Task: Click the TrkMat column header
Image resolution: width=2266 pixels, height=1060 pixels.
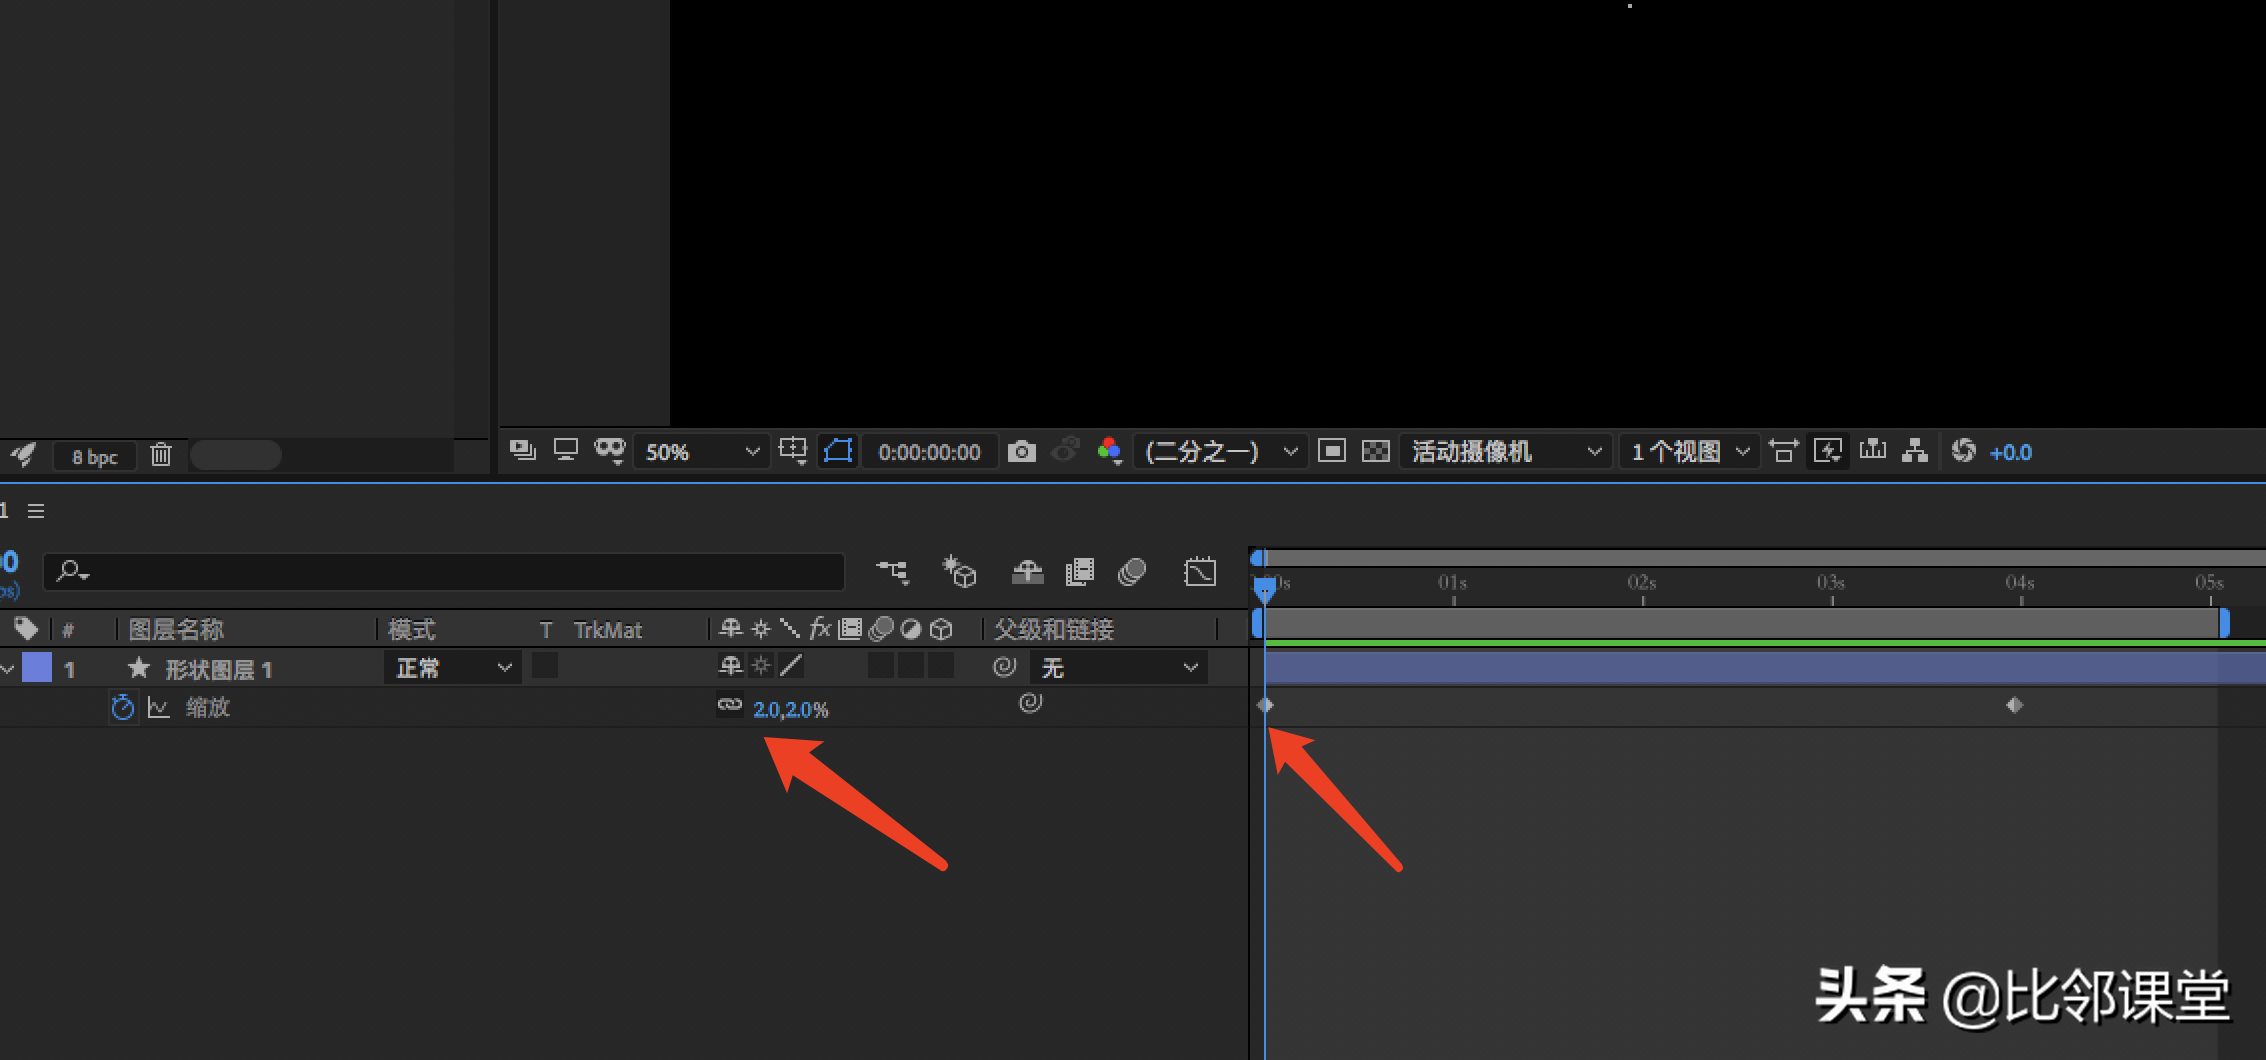Action: click(607, 630)
